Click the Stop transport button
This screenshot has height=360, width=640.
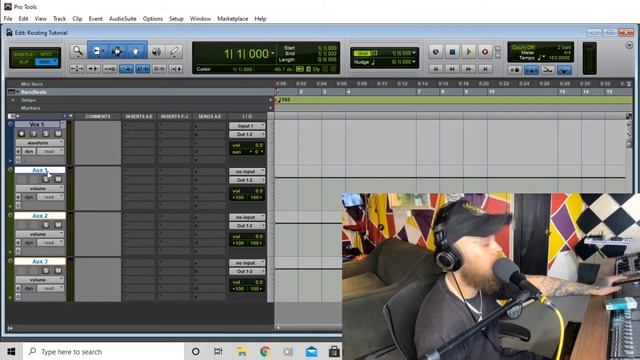[x=452, y=52]
